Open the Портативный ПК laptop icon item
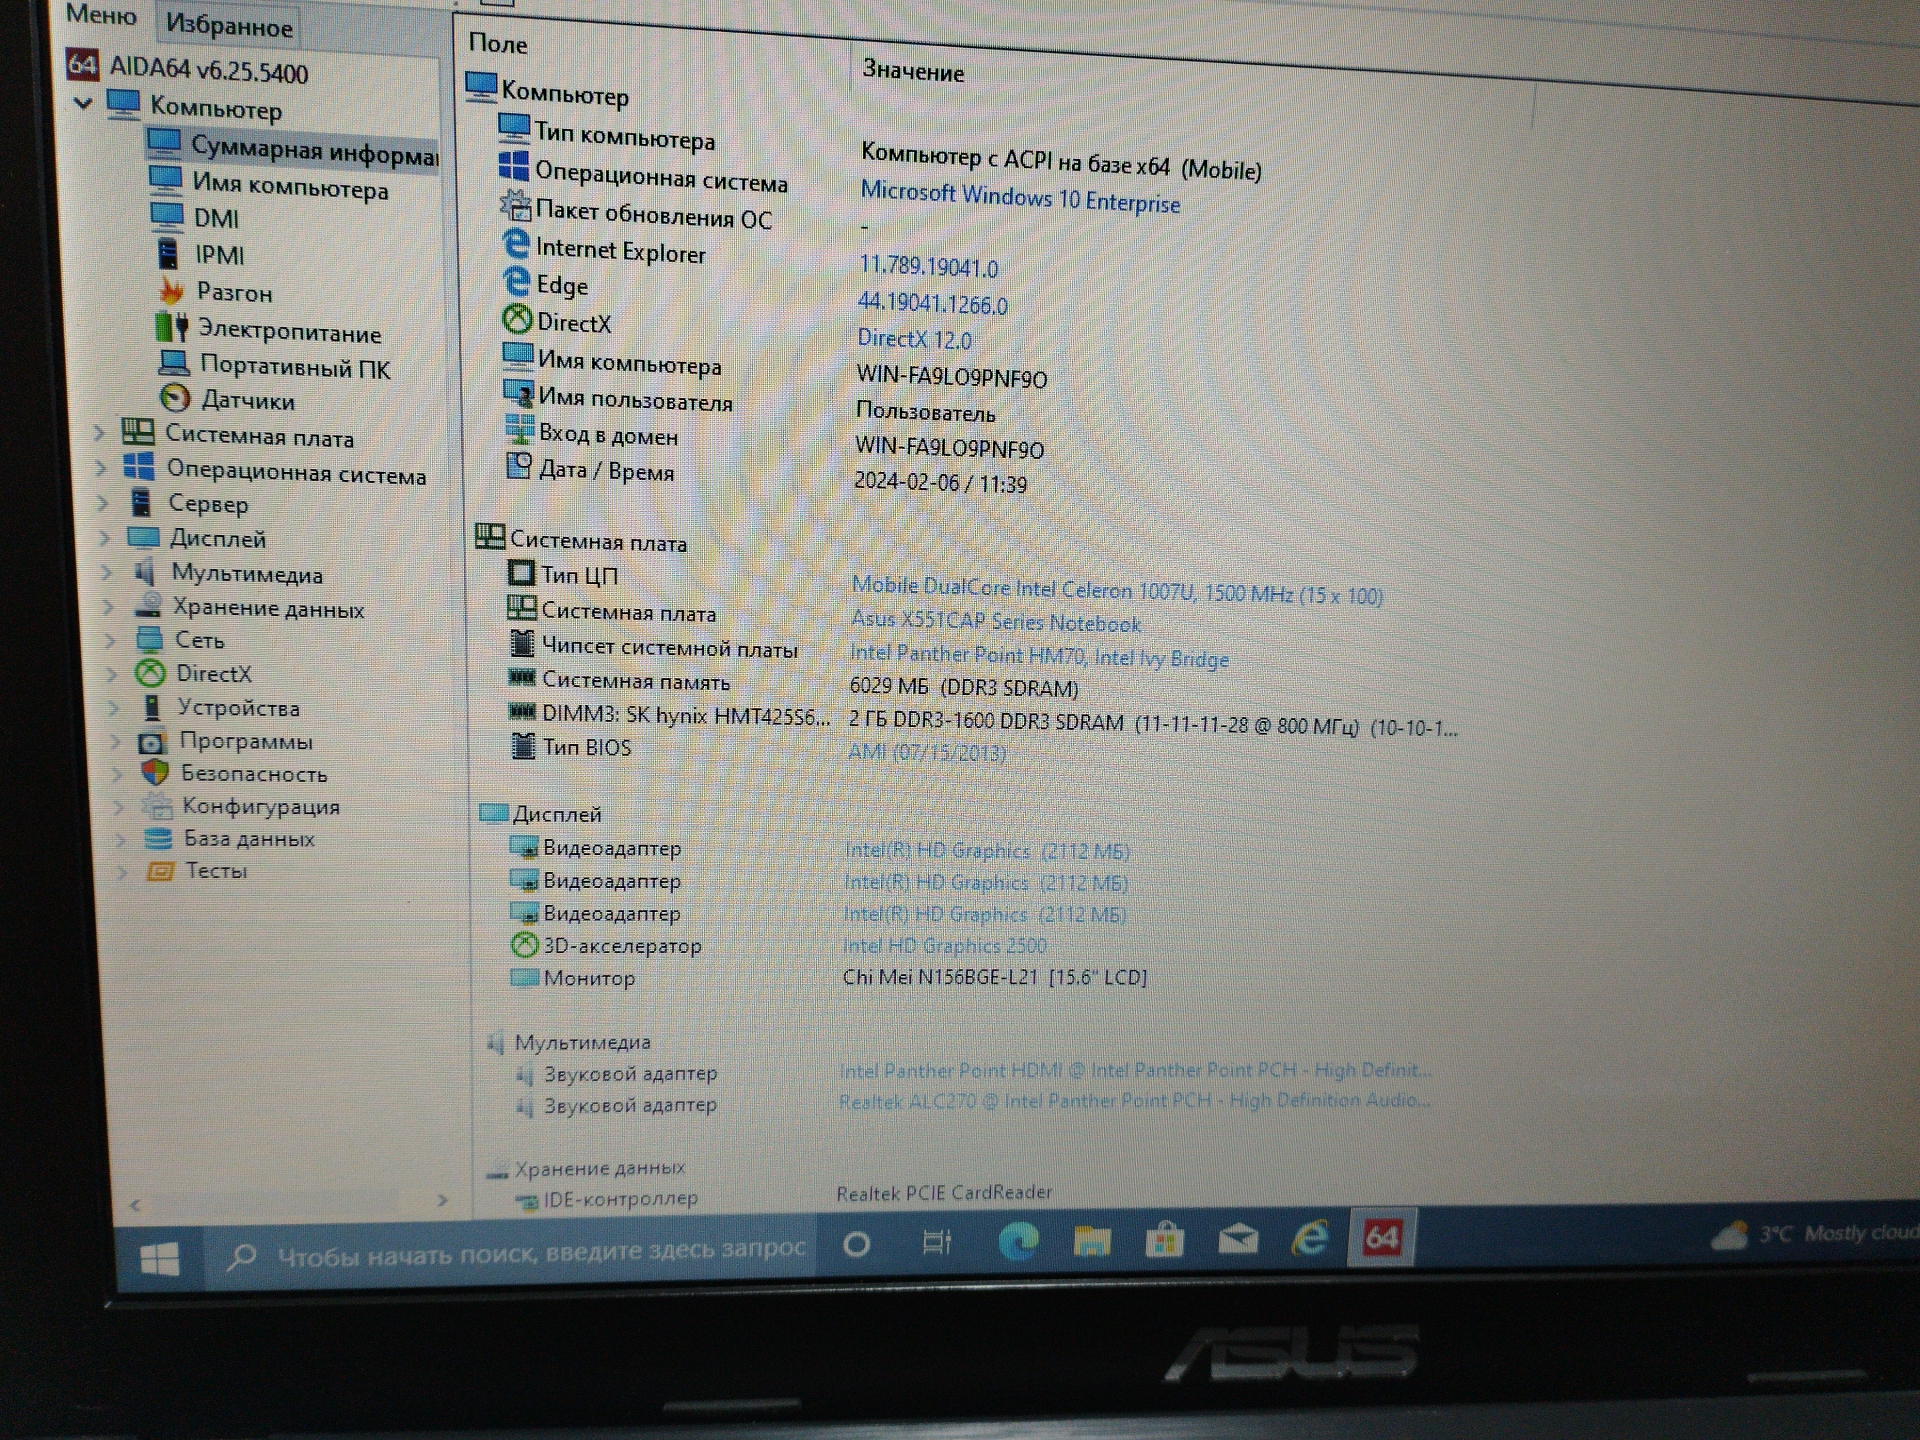Screen dimensions: 1920x1440 tap(174, 363)
